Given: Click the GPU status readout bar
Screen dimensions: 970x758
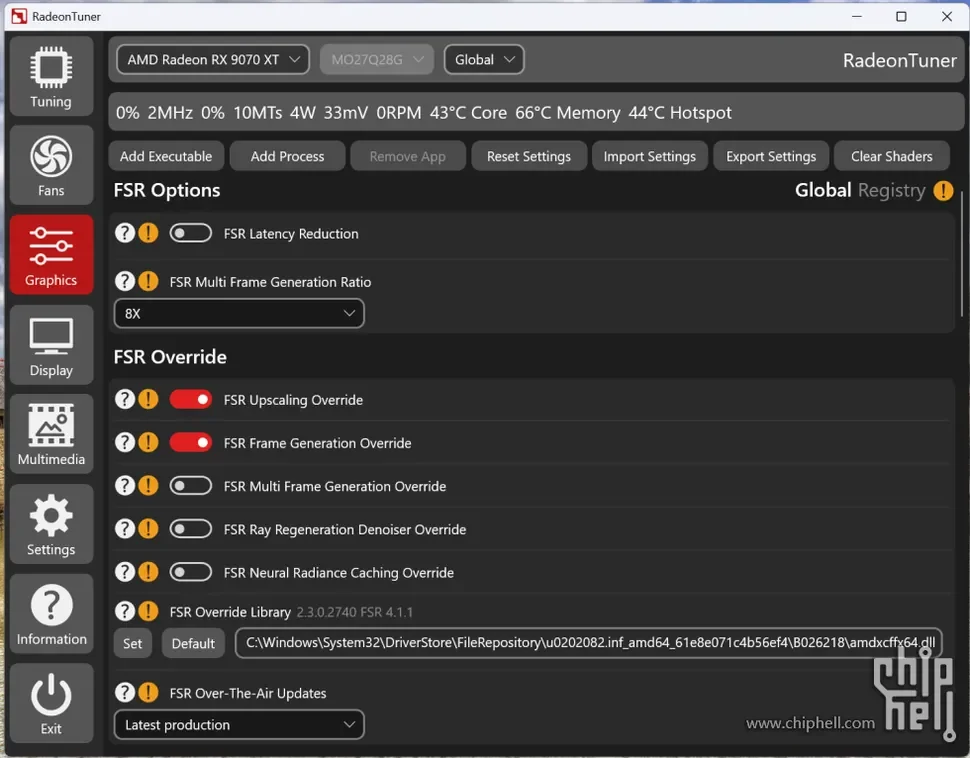Looking at the screenshot, I should (536, 113).
